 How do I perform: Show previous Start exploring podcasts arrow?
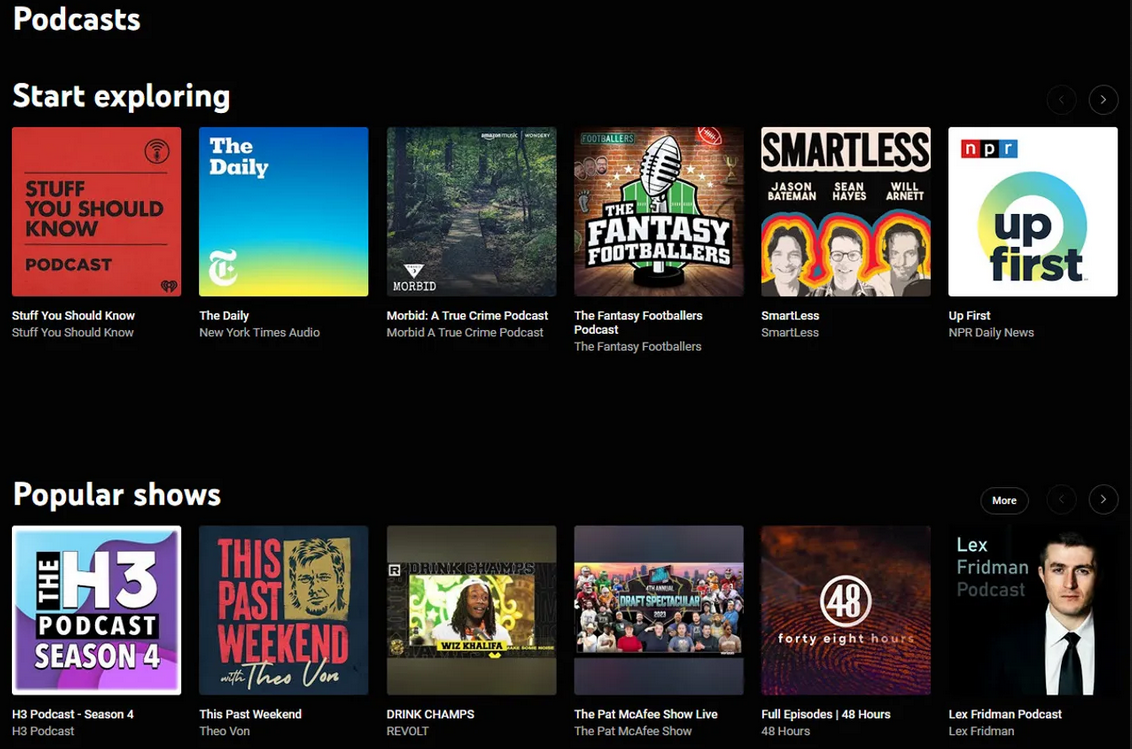pos(1061,100)
